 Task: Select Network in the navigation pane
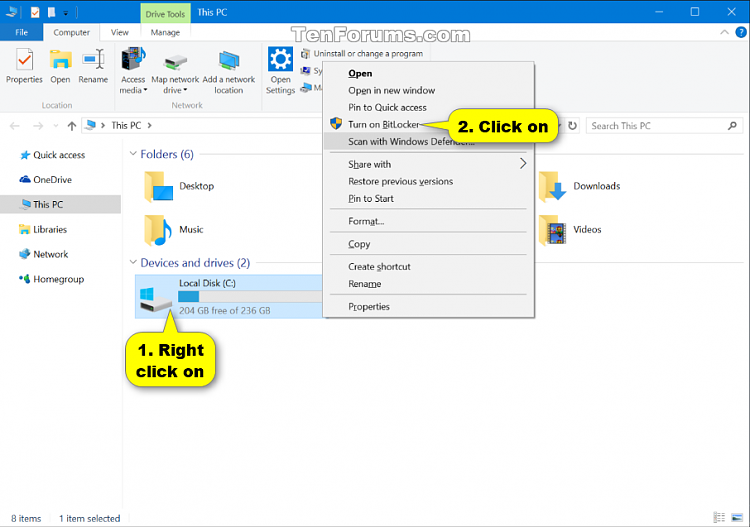[50, 254]
